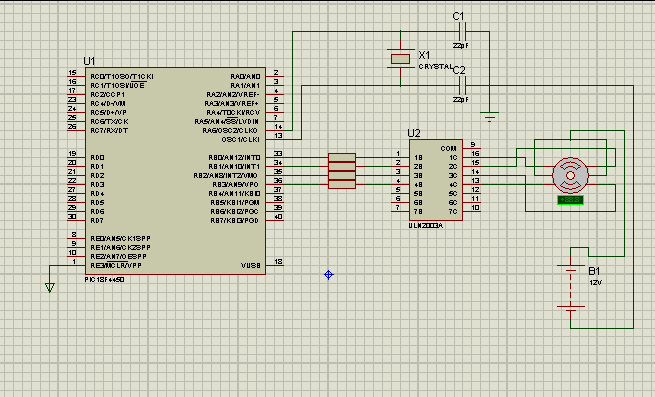
Task: Click the RC0/T1OSO/T1CKI pin label
Action: point(122,76)
